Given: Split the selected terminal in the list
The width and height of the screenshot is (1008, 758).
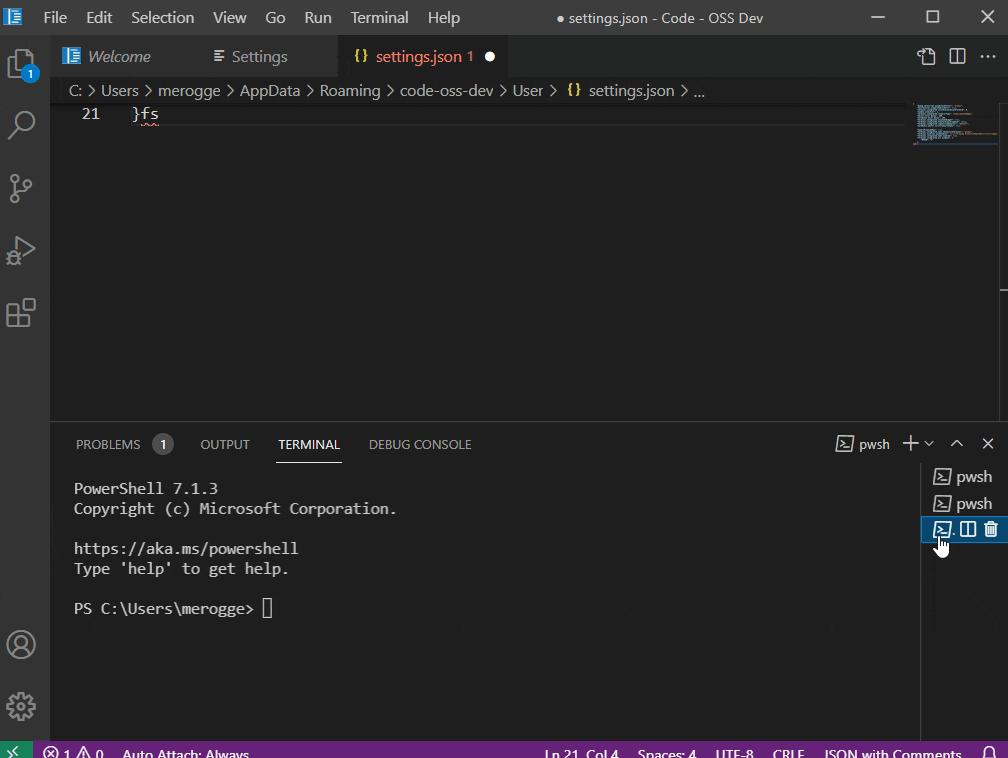Looking at the screenshot, I should pyautogui.click(x=968, y=529).
